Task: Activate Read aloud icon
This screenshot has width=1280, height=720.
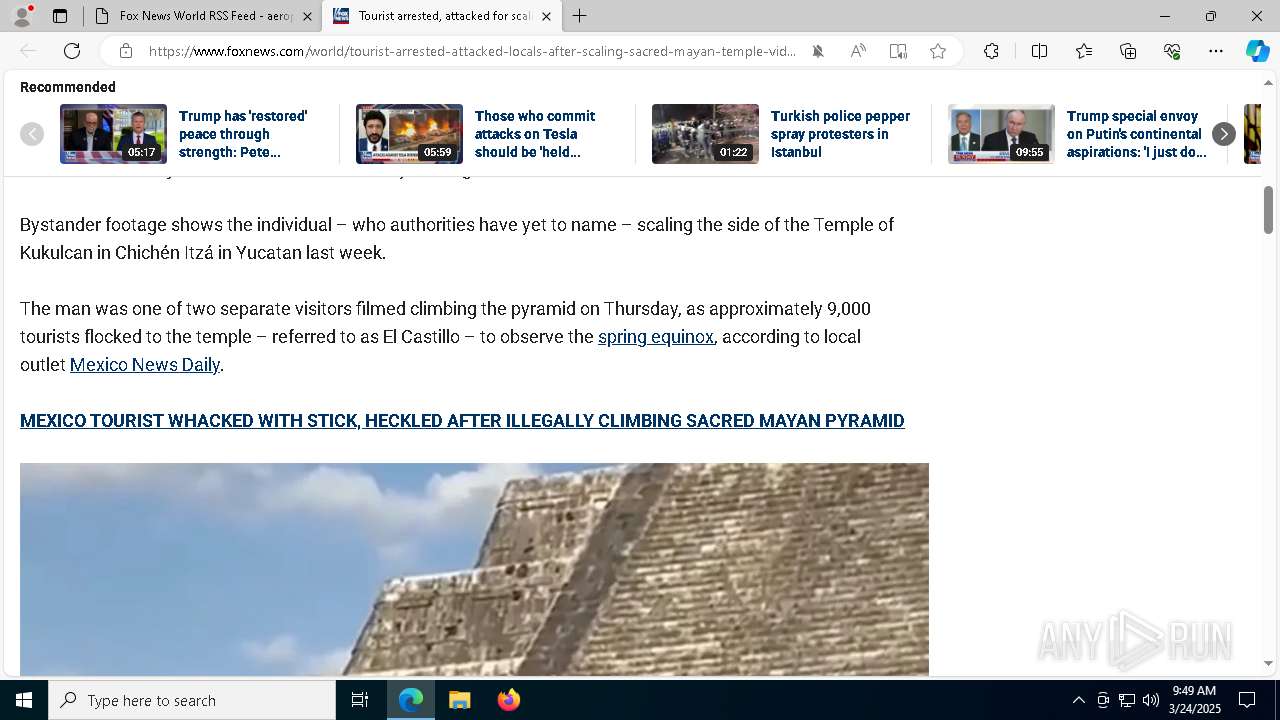Action: pyautogui.click(x=858, y=51)
